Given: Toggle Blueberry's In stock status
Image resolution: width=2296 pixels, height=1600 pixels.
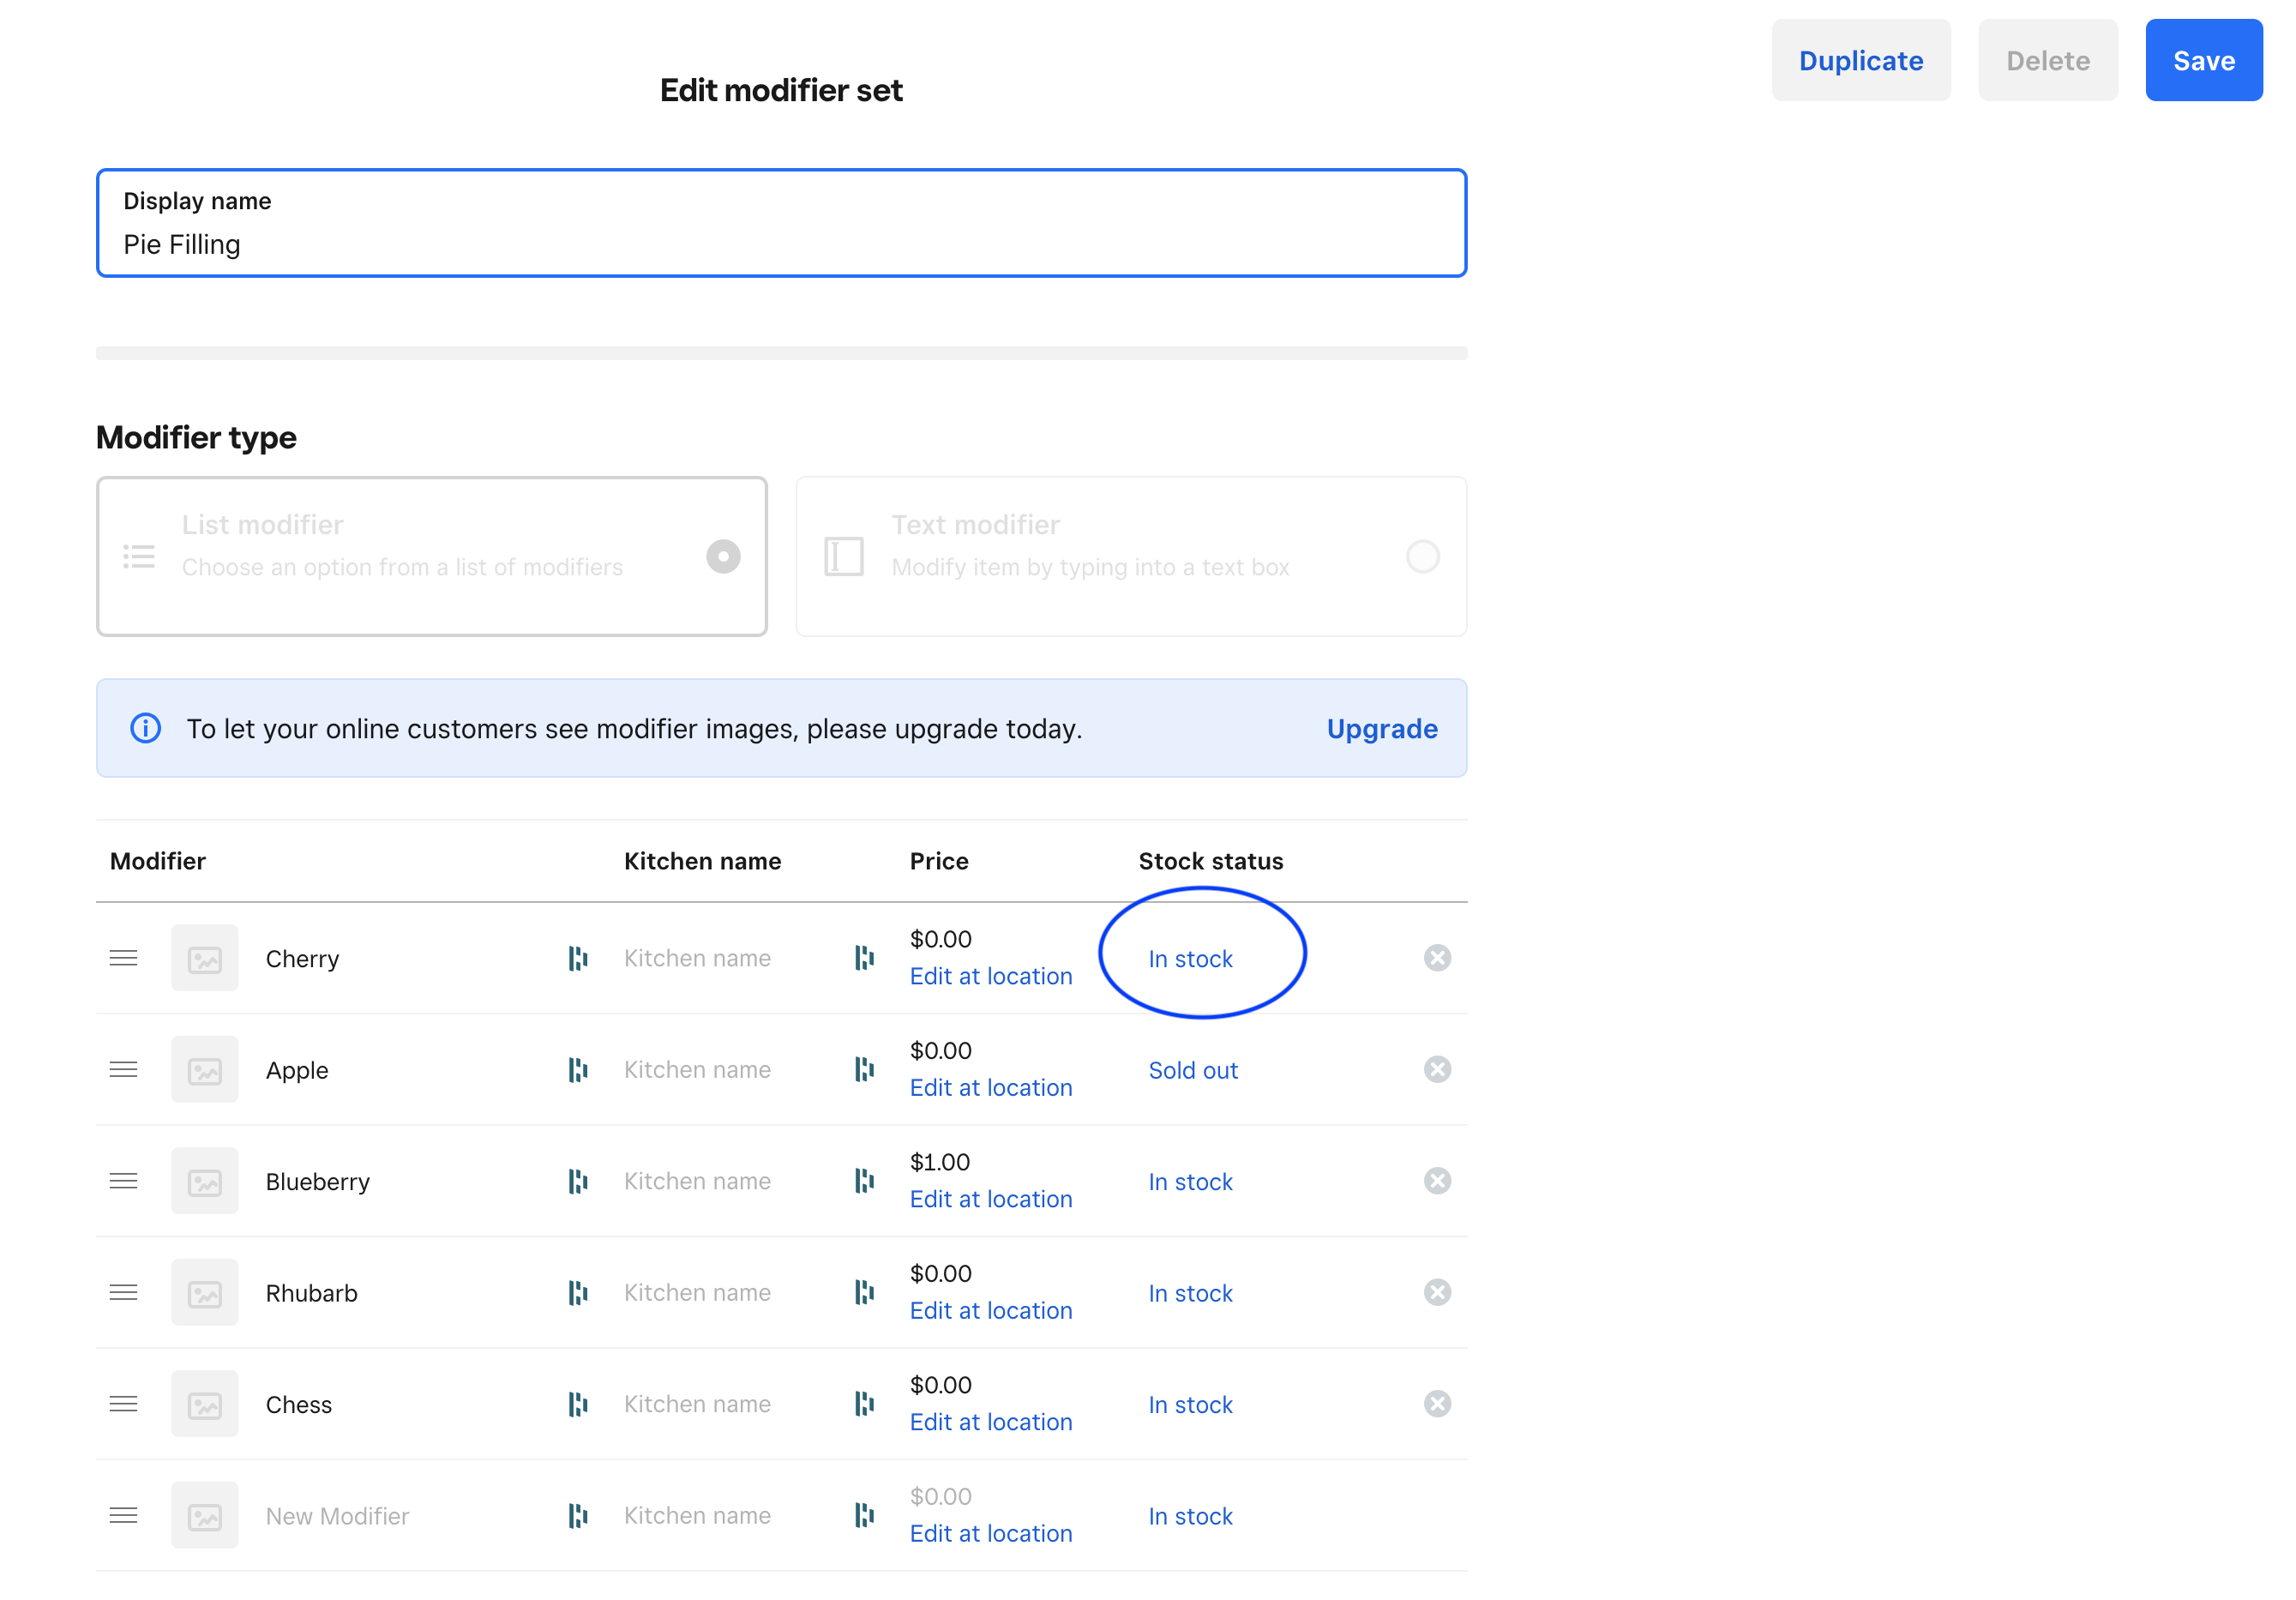Looking at the screenshot, I should click(x=1190, y=1182).
